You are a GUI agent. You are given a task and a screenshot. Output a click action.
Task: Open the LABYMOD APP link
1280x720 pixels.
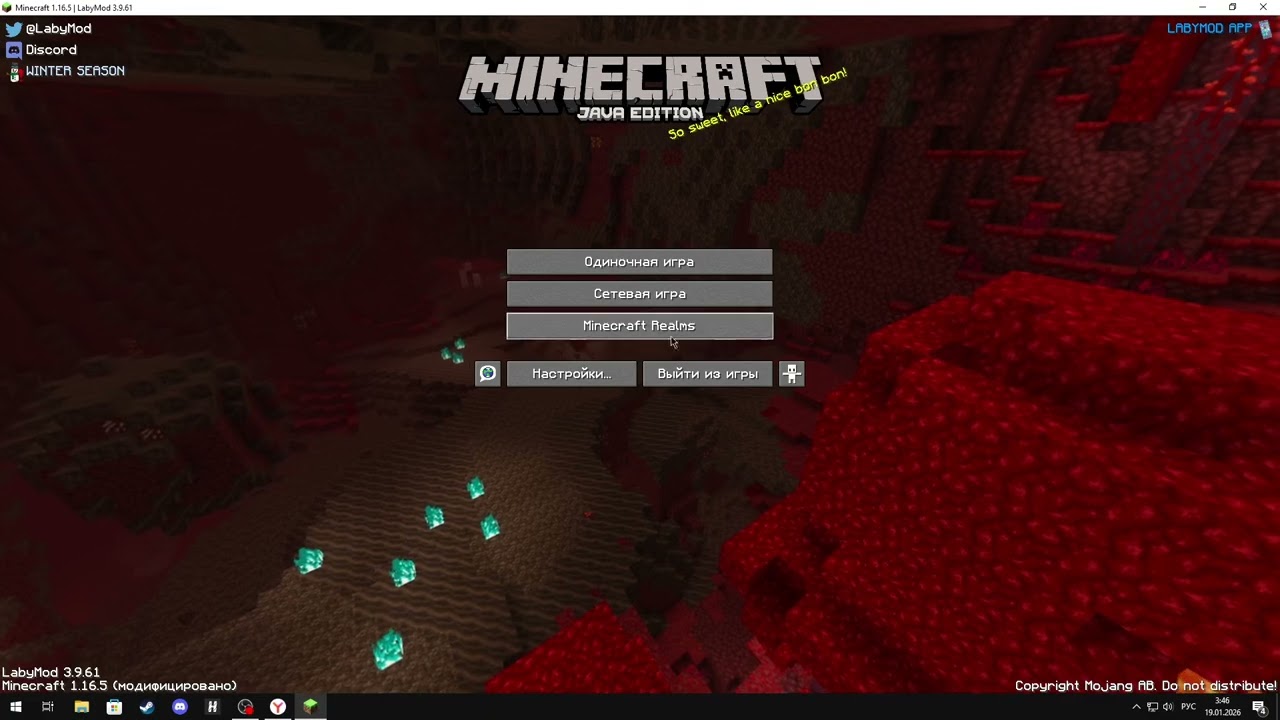[x=1209, y=28]
